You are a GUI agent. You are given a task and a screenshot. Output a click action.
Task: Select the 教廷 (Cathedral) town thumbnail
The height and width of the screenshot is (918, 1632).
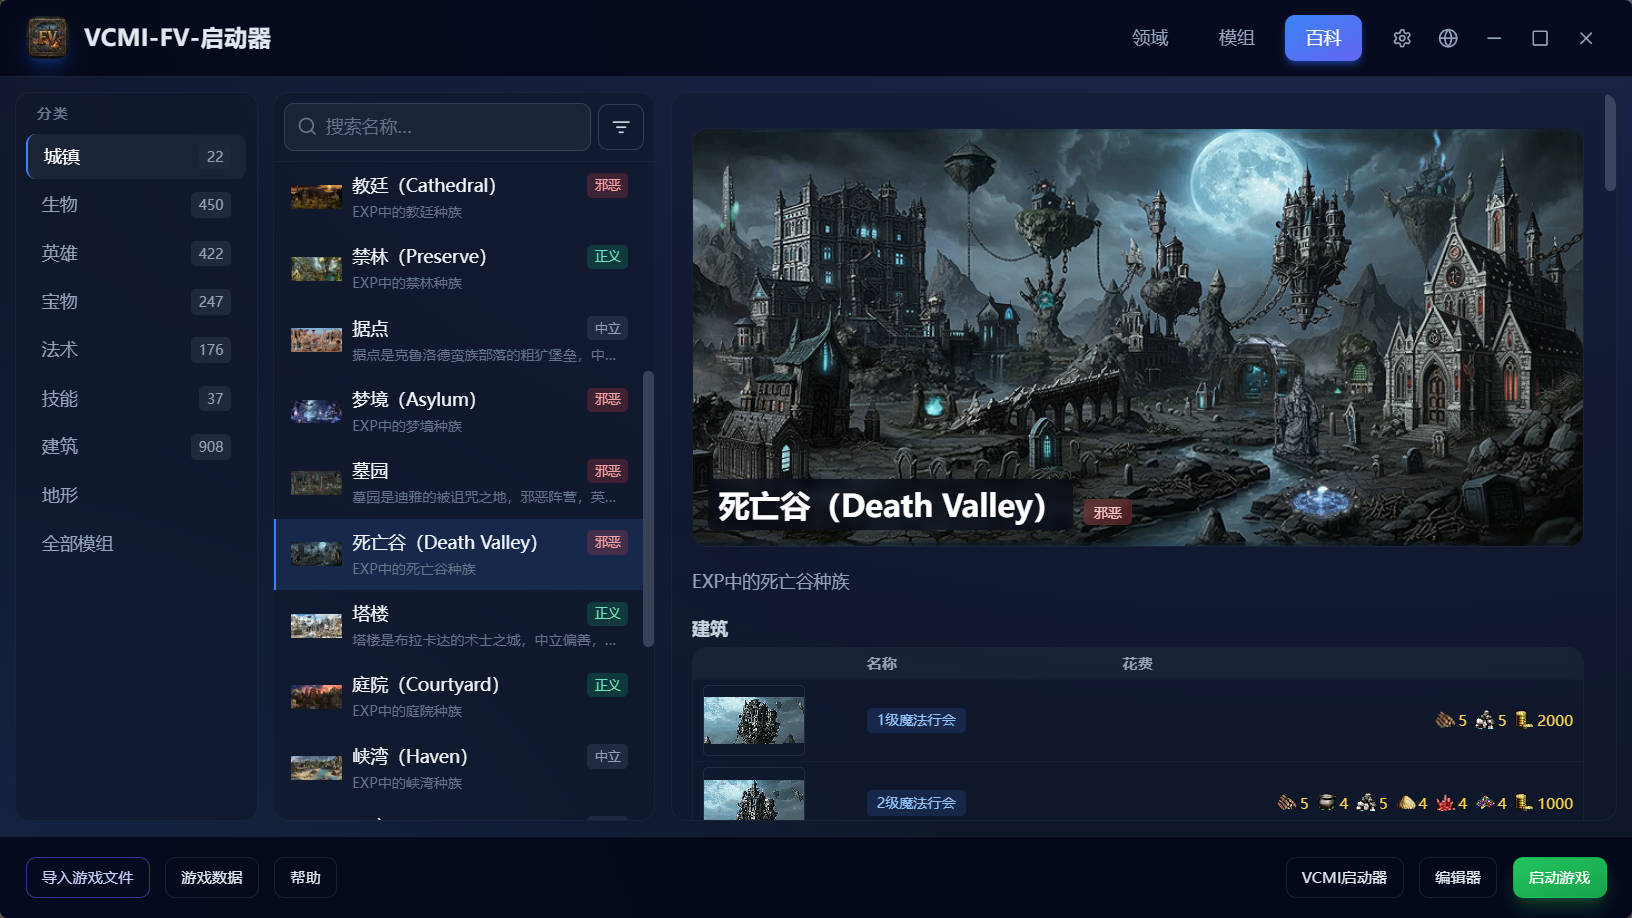[x=316, y=197]
